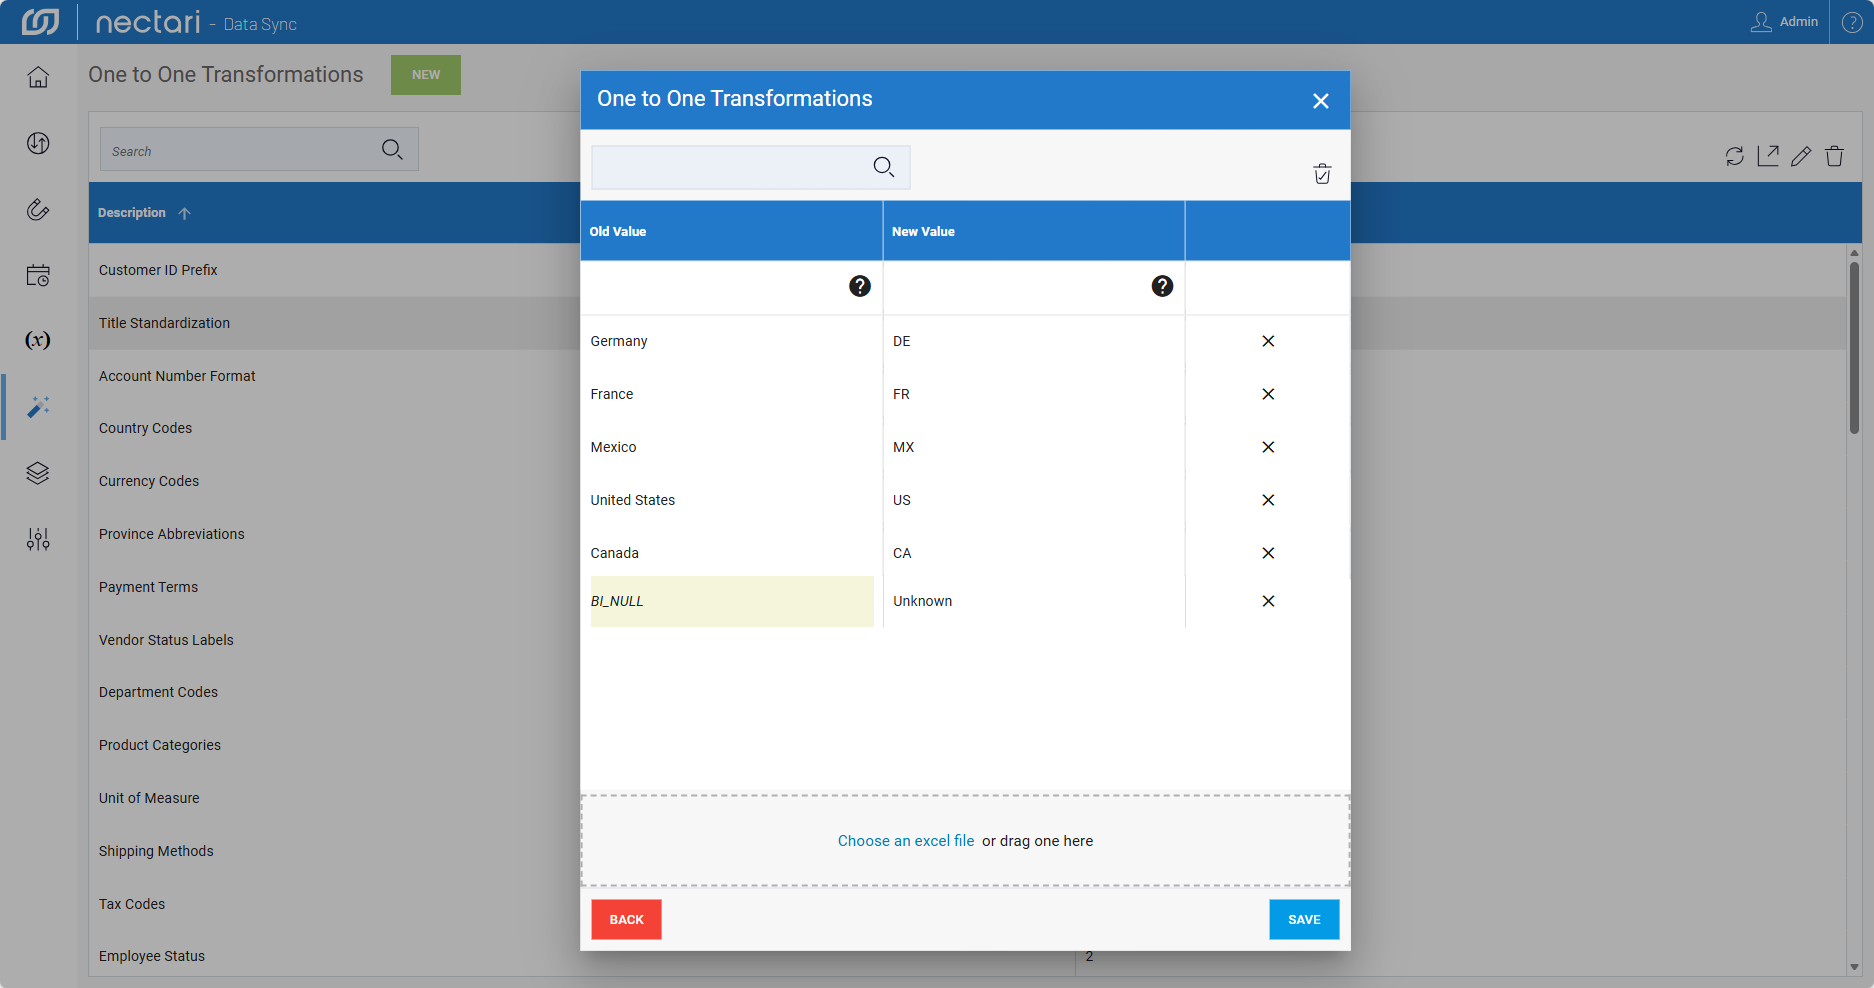This screenshot has width=1874, height=988.
Task: Click the edit pencil icon
Action: 1801,156
